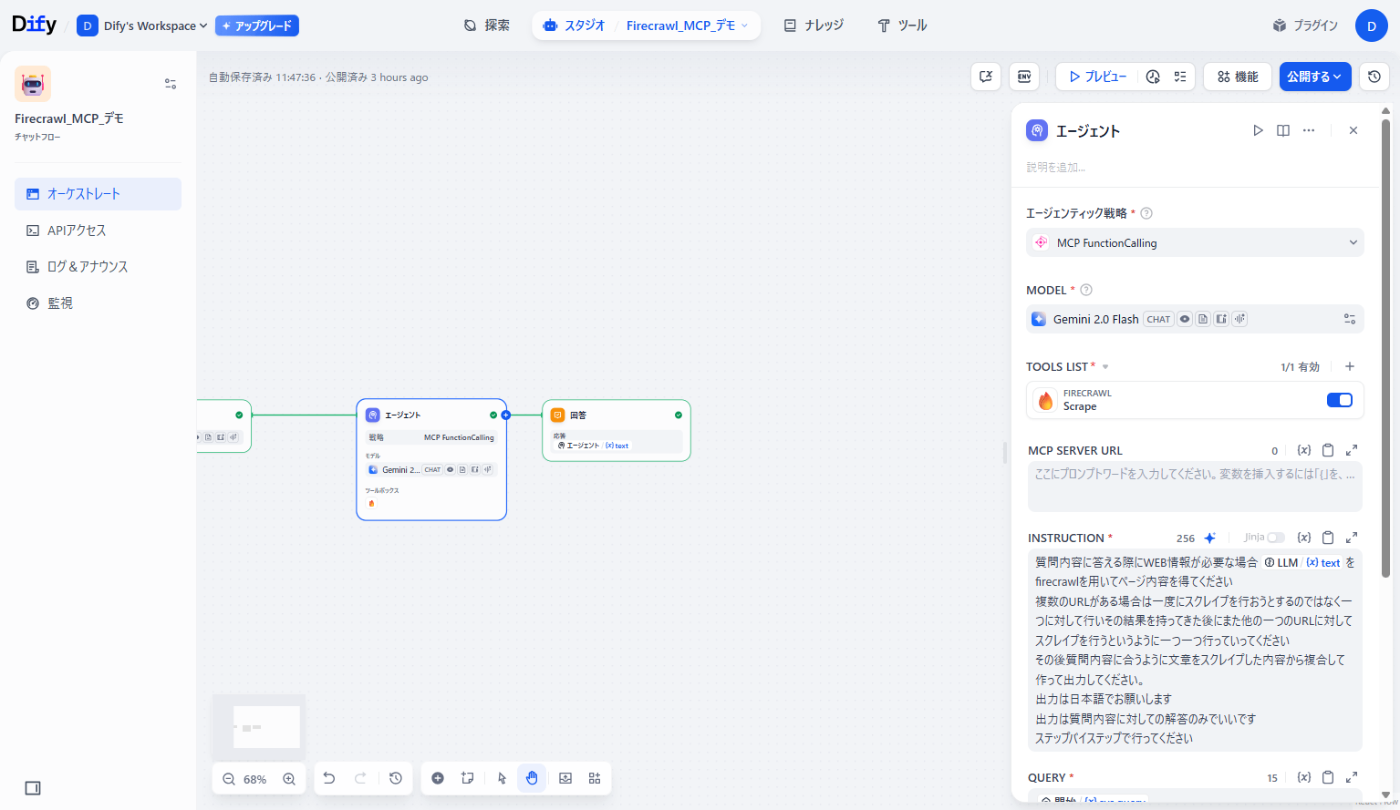This screenshot has width=1400, height=810.
Task: Toggle the Firecrawl Scrape tool switch
Action: pyautogui.click(x=1339, y=400)
